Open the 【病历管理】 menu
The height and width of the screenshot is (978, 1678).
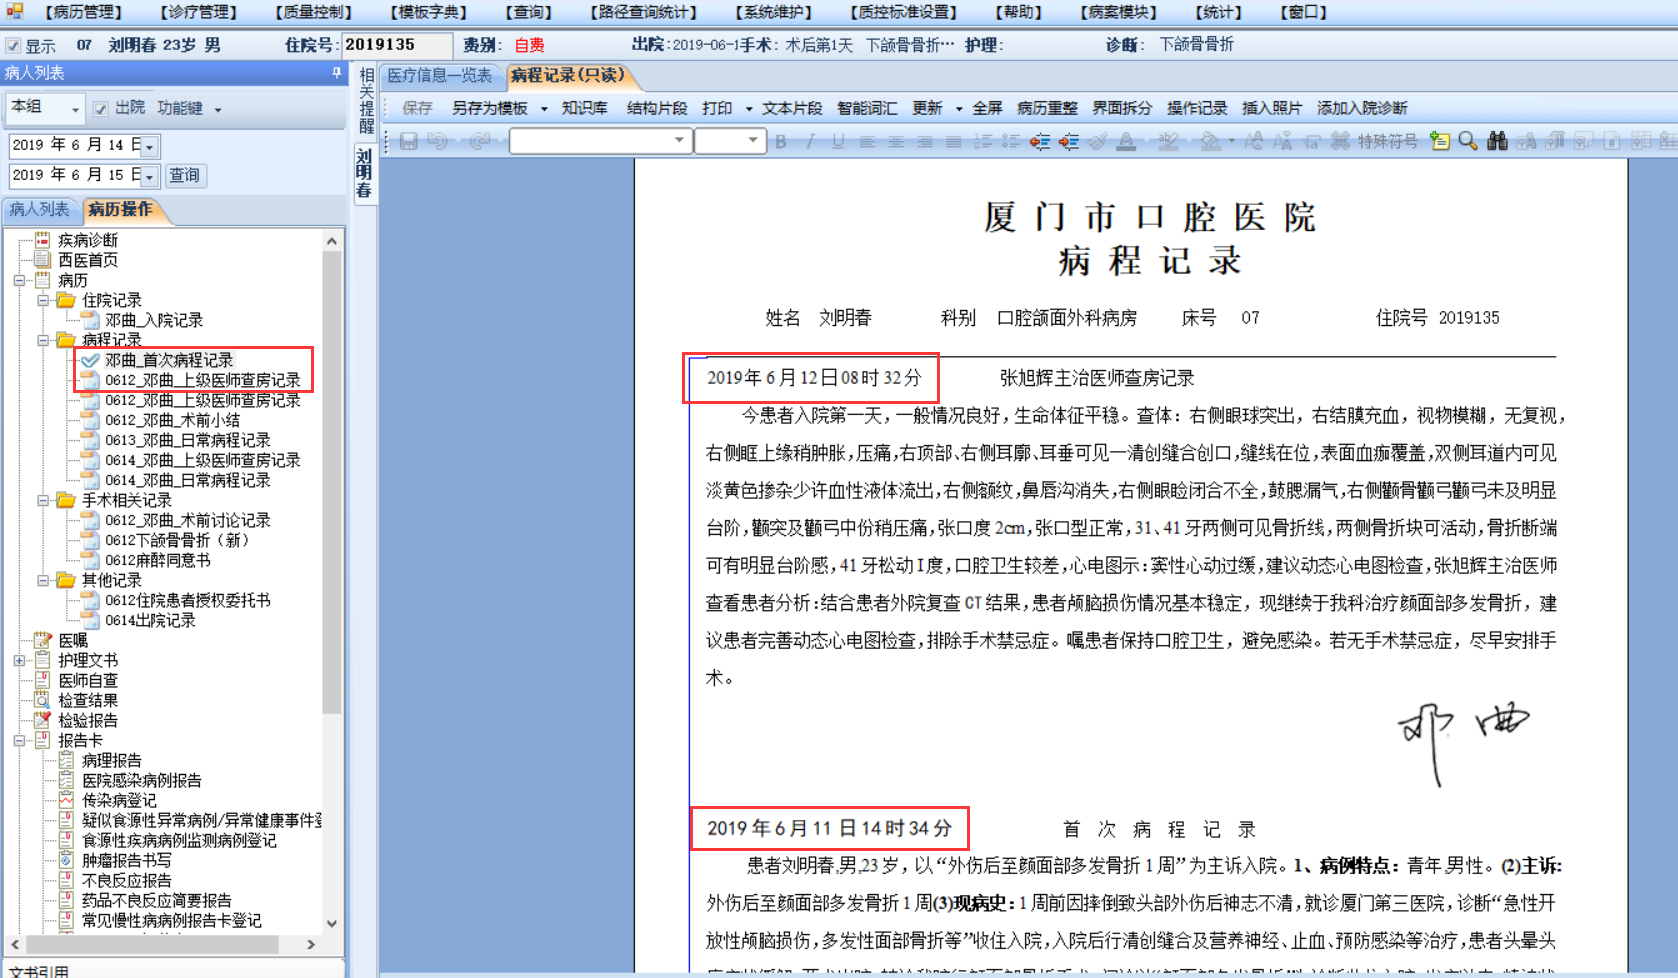tap(83, 12)
